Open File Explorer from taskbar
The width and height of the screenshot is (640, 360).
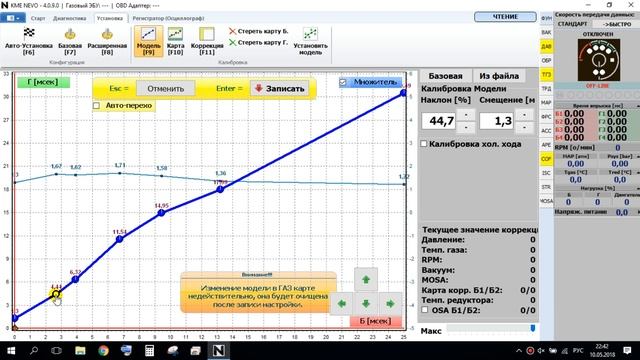point(80,351)
